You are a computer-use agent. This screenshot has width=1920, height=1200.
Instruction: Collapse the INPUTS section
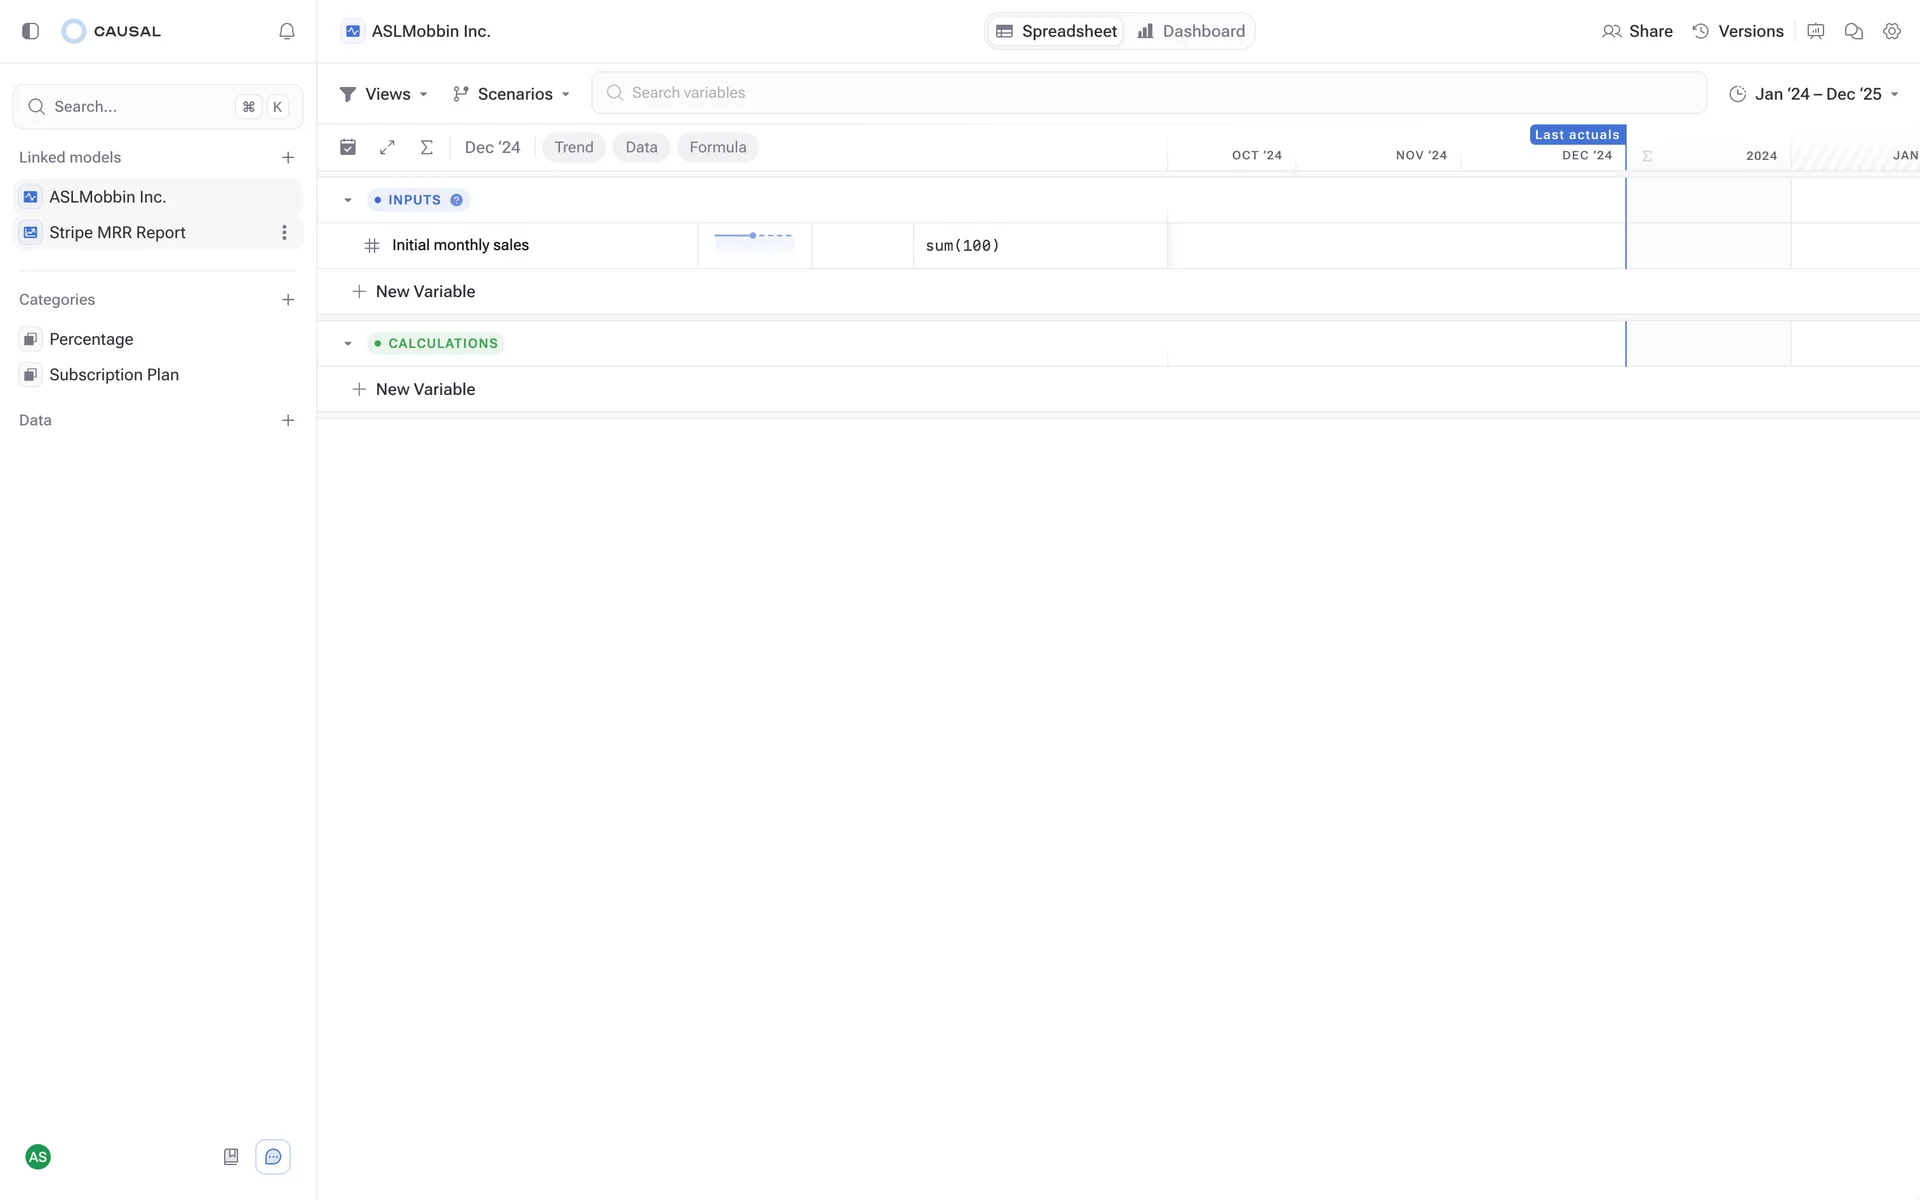[x=348, y=200]
